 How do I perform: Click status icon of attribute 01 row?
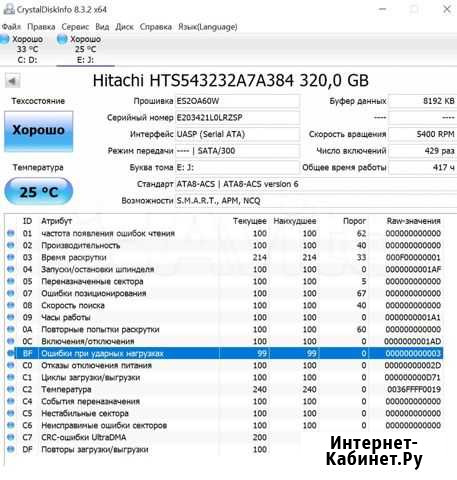pyautogui.click(x=11, y=233)
